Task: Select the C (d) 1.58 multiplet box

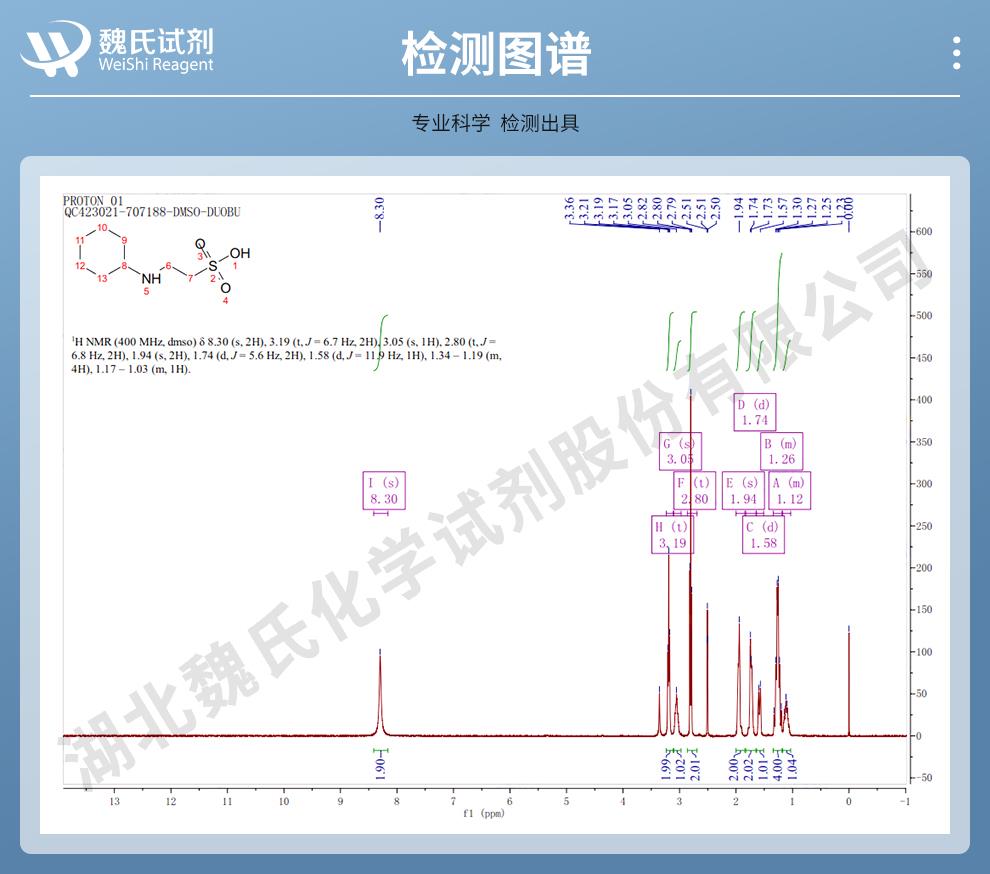Action: 761,535
